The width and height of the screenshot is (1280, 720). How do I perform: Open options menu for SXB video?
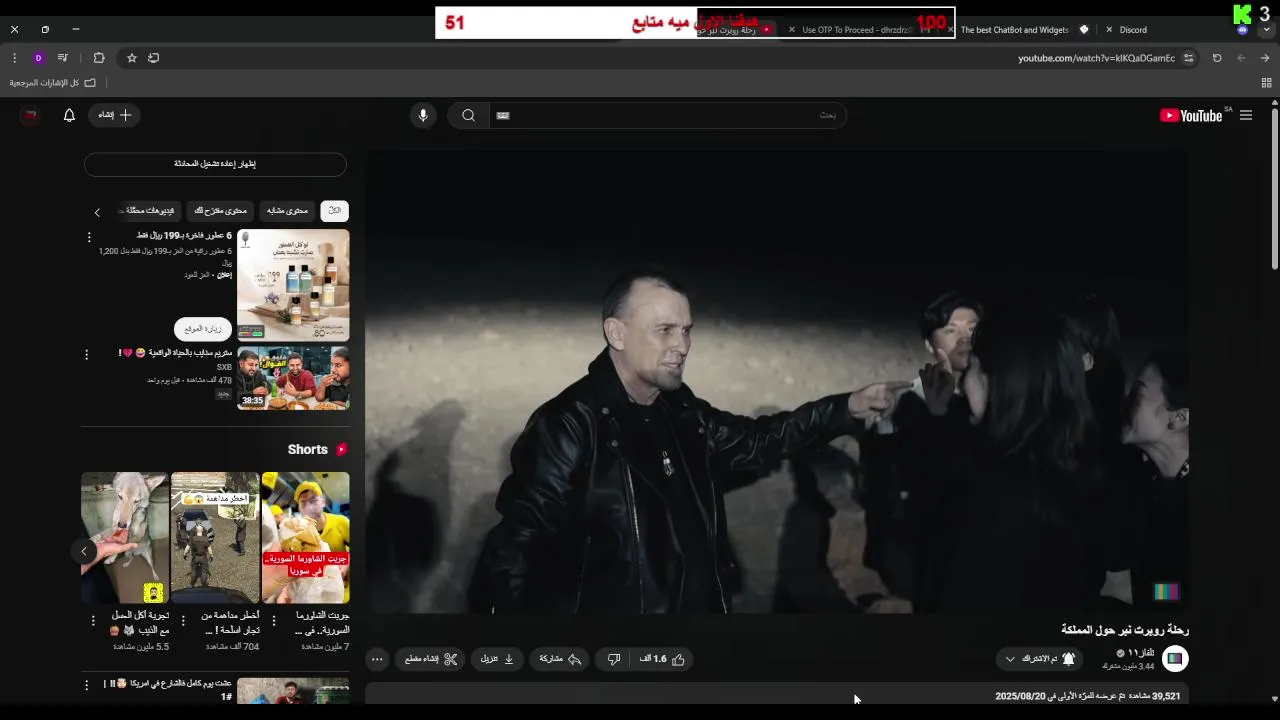point(86,355)
